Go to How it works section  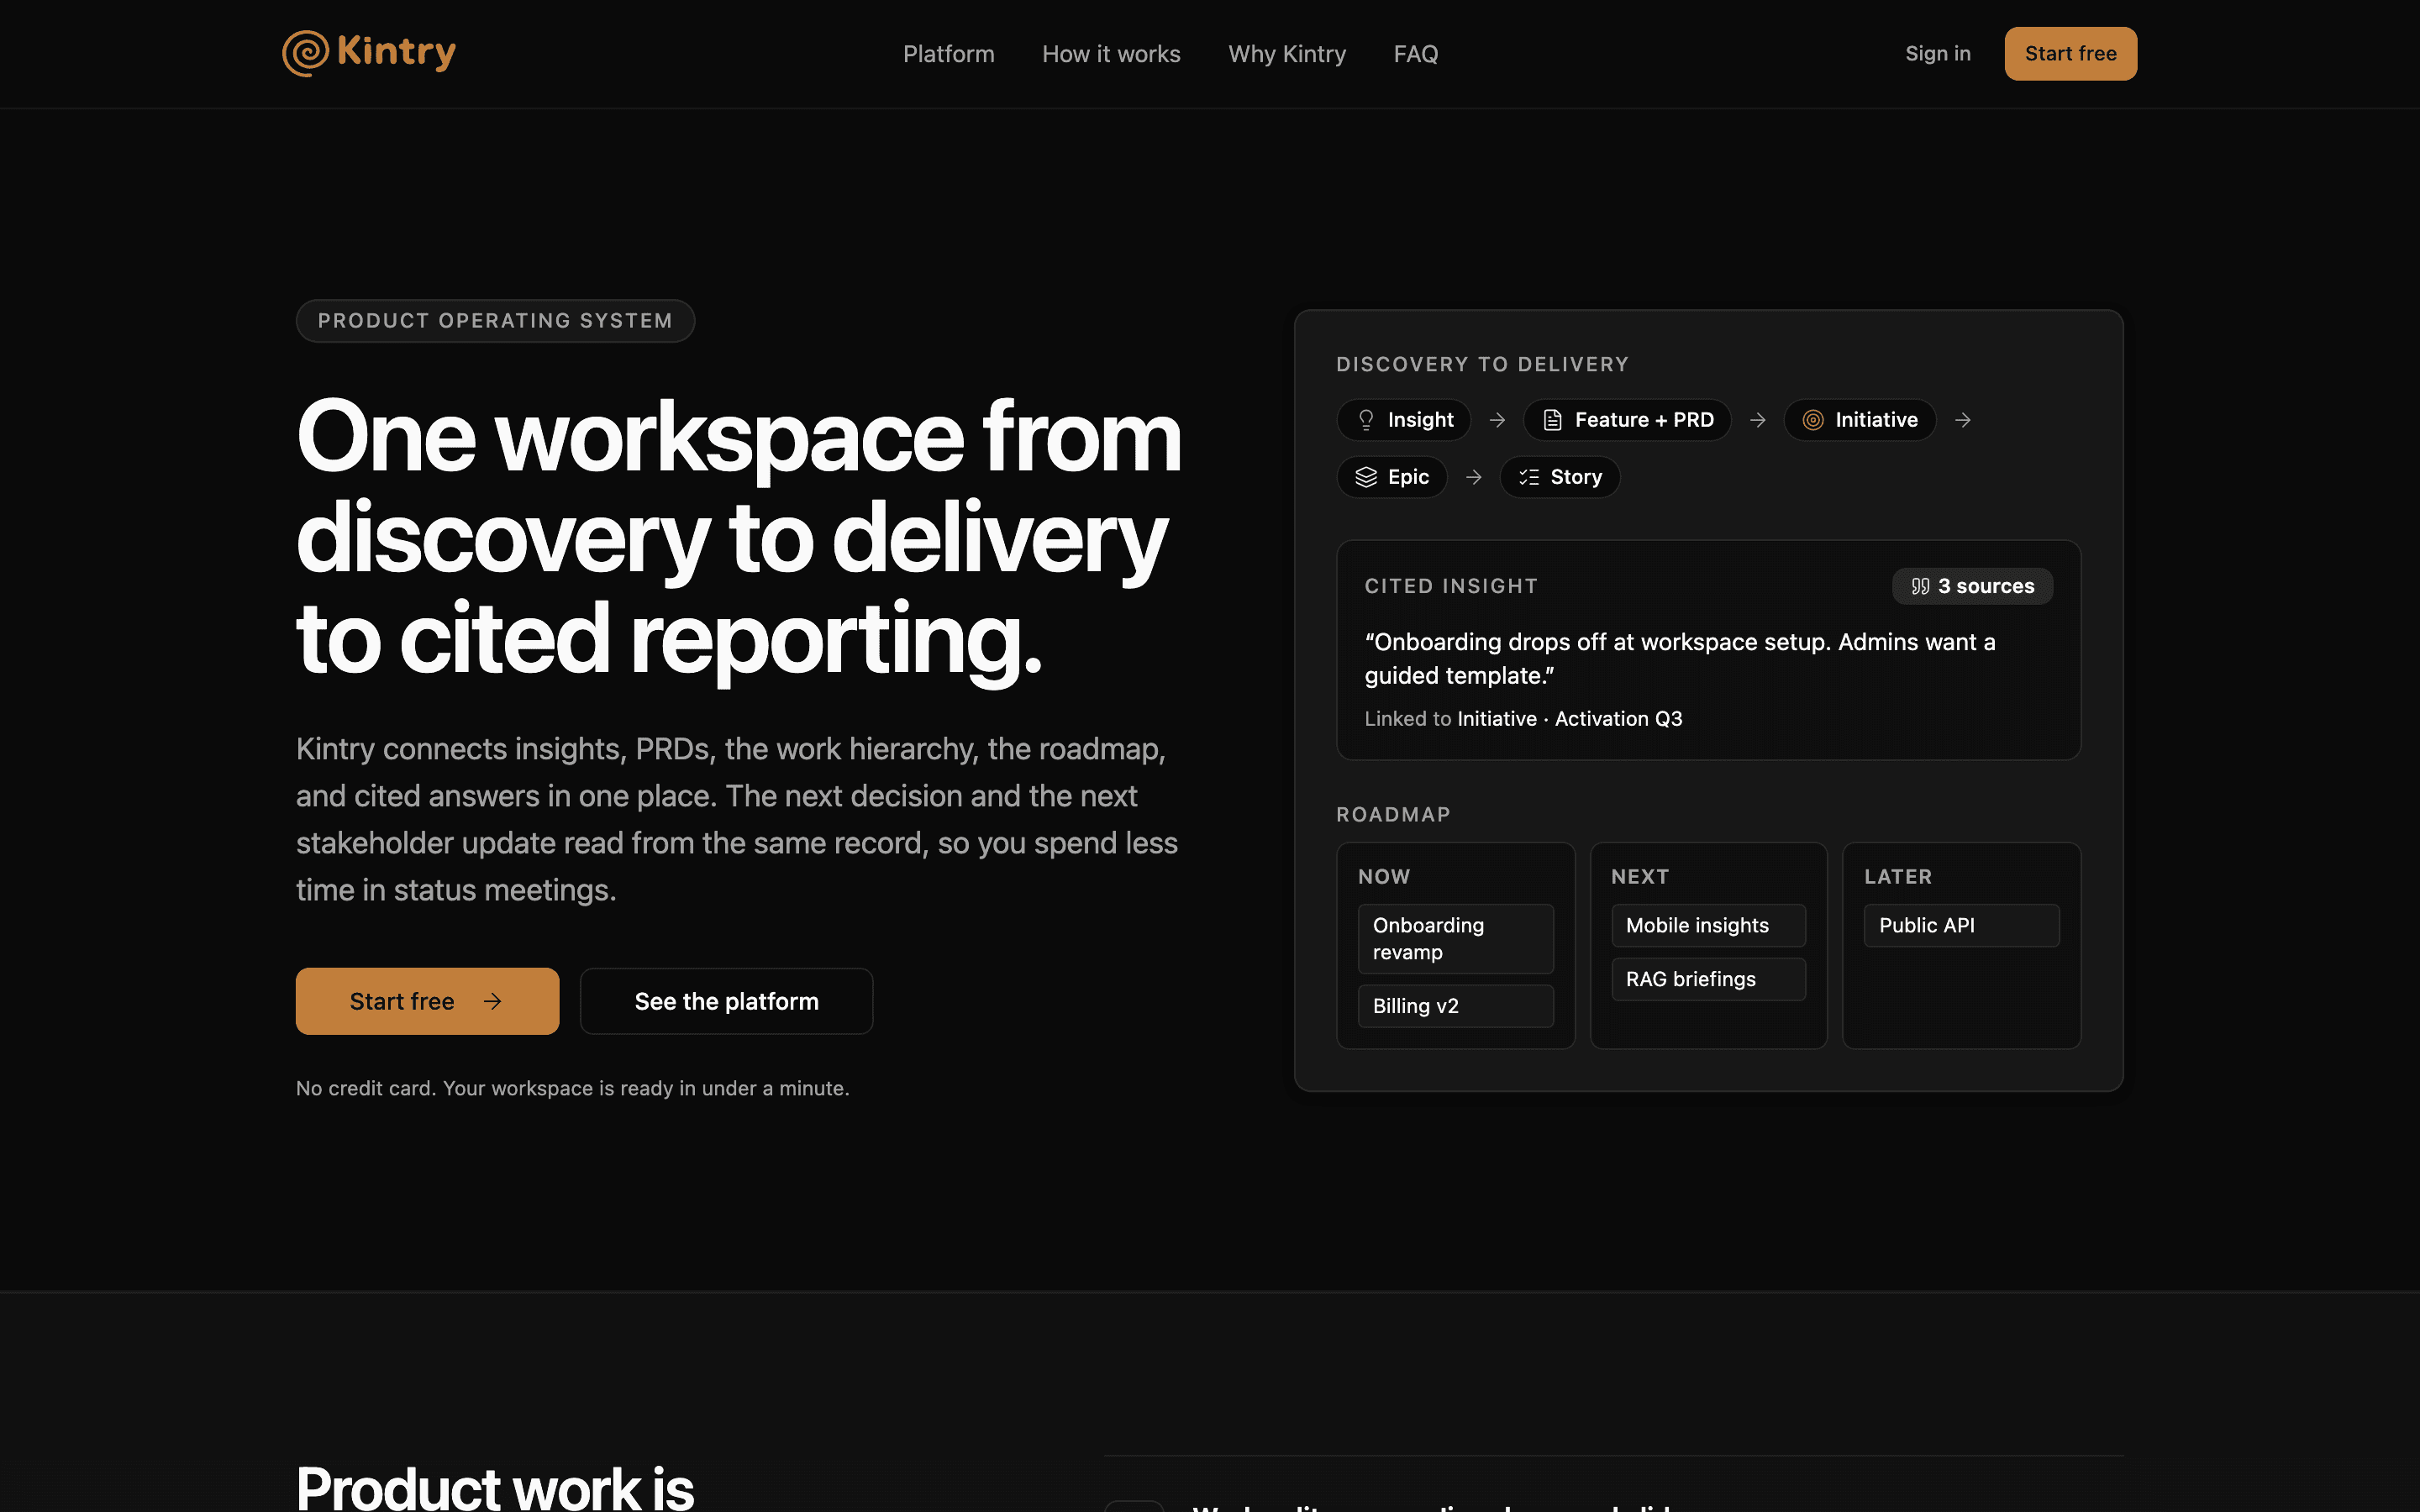[1111, 54]
